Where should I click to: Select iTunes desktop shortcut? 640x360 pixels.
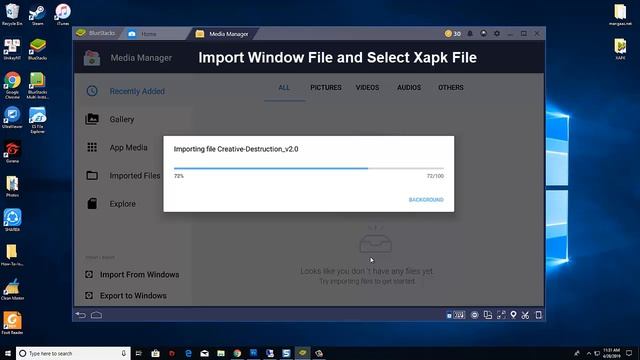pyautogui.click(x=63, y=14)
